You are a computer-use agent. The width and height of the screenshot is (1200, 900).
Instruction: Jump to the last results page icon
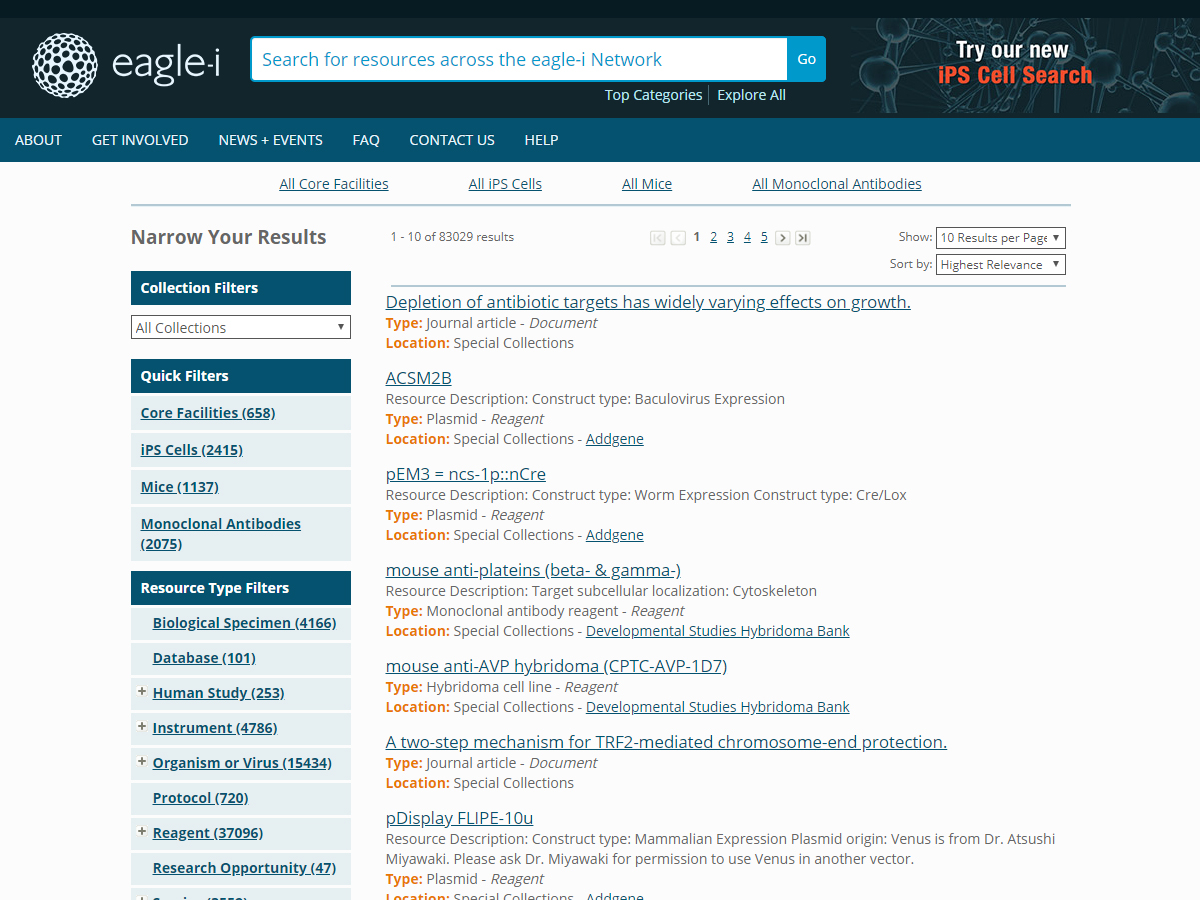[802, 238]
